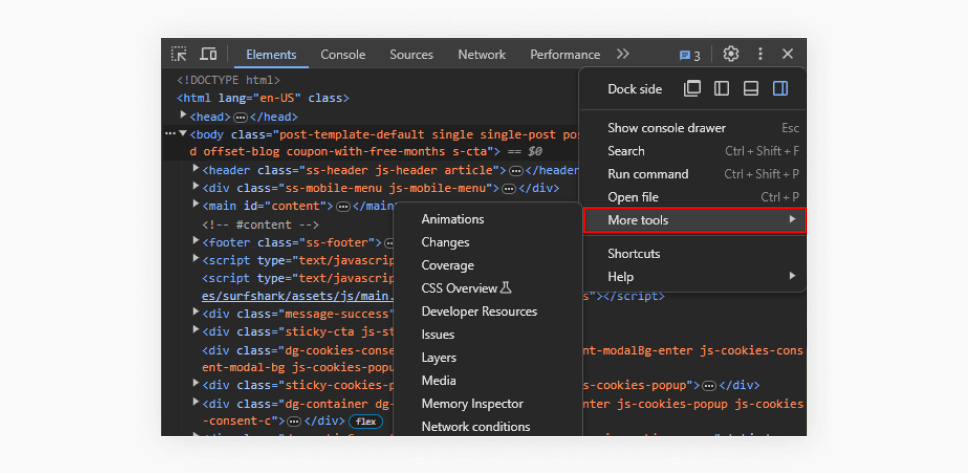Expand the sticky-cookies div node

[196, 383]
